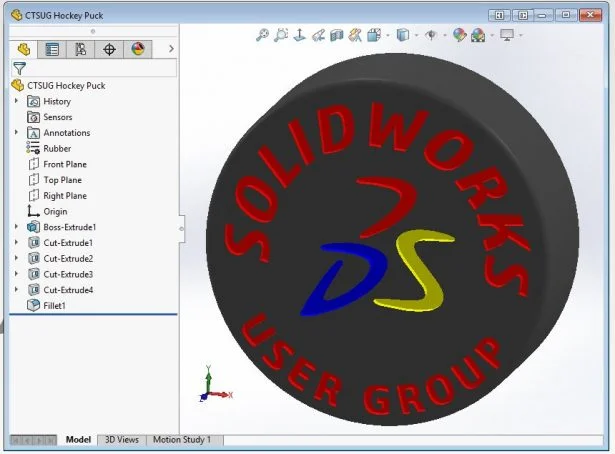Expand the Boss-Extrude1 feature
The image size is (615, 454).
16,227
